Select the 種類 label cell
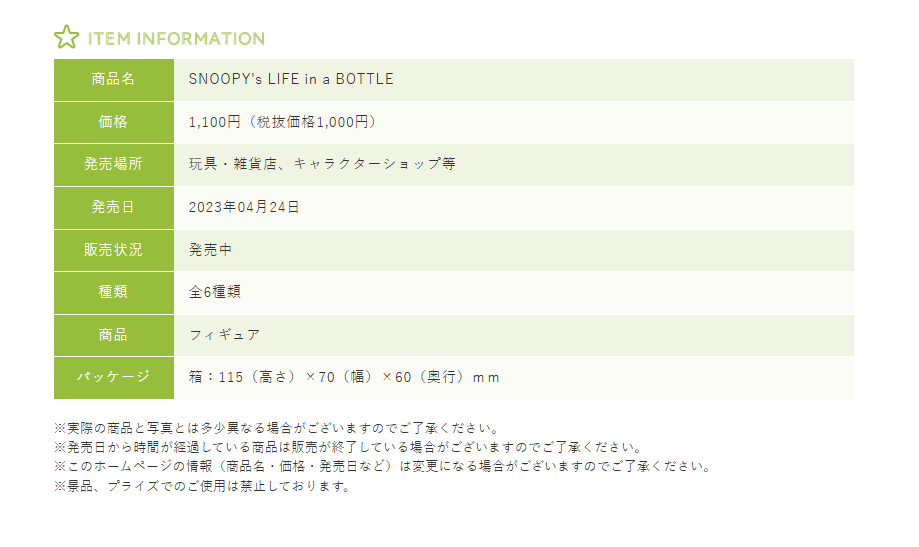 coord(113,292)
